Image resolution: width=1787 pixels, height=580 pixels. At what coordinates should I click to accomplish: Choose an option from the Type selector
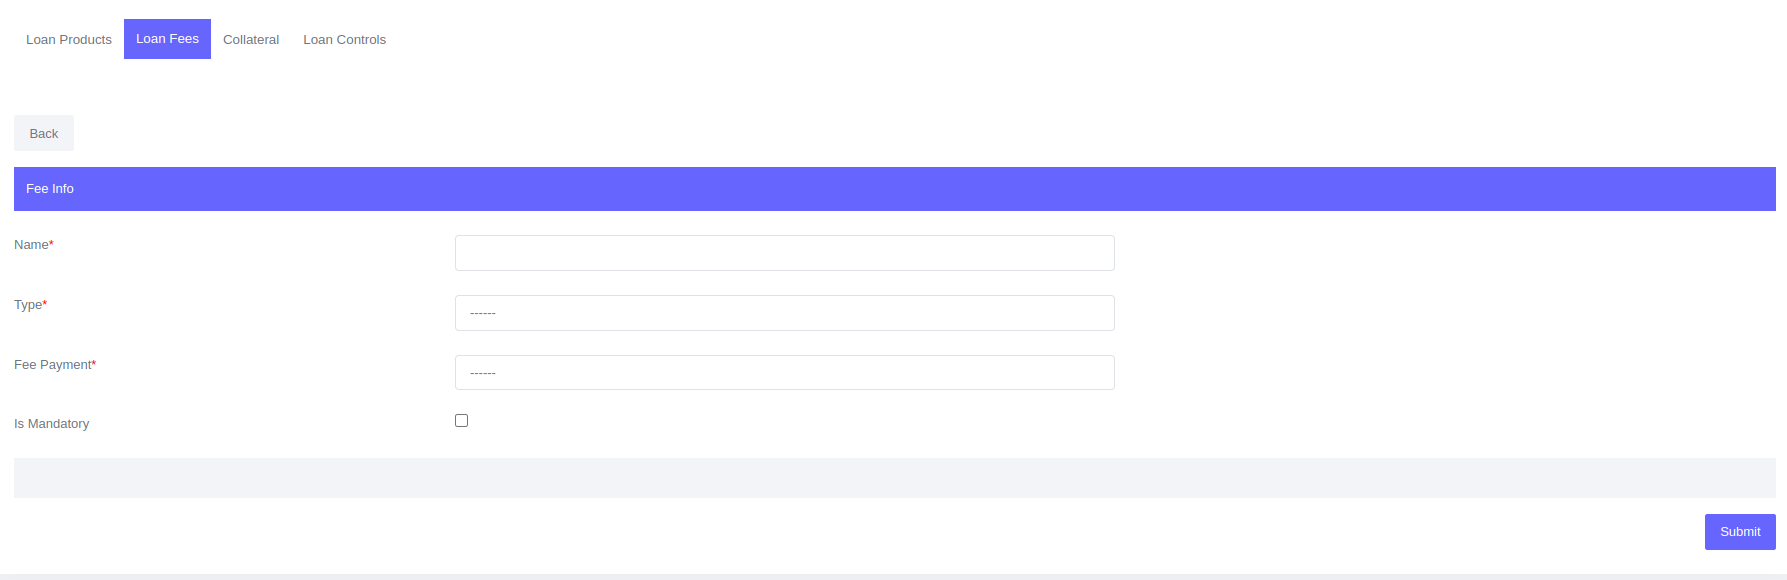pyautogui.click(x=784, y=312)
